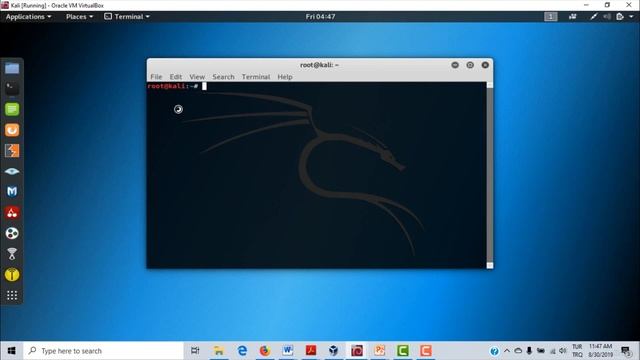640x360 pixels.
Task: Click the power icon in Kali top panel
Action: pyautogui.click(x=620, y=17)
